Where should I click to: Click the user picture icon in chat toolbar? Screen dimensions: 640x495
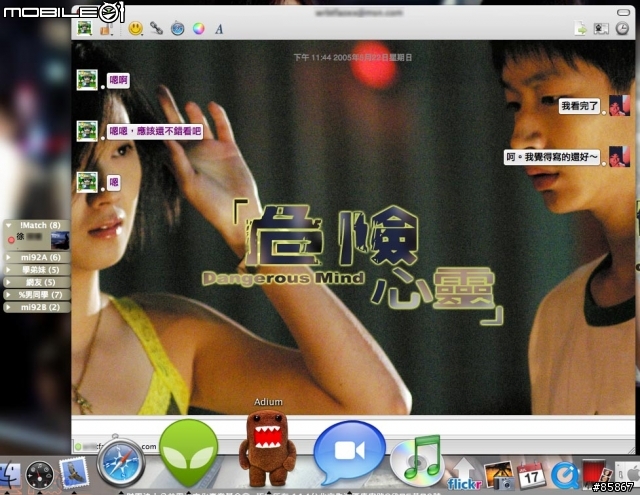tap(84, 28)
